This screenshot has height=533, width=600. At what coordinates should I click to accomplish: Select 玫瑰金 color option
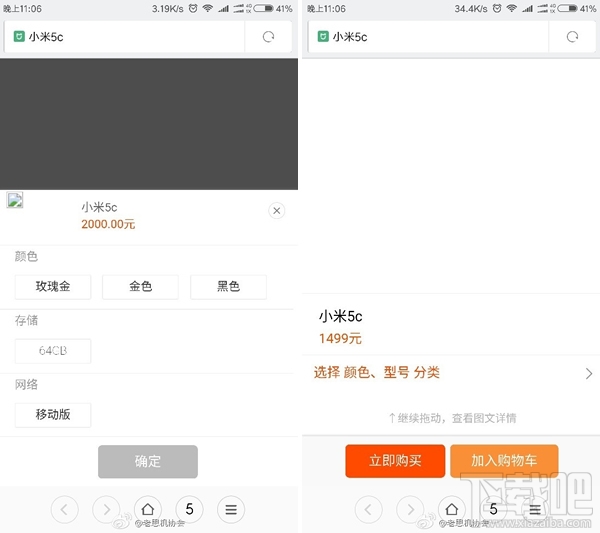point(53,287)
